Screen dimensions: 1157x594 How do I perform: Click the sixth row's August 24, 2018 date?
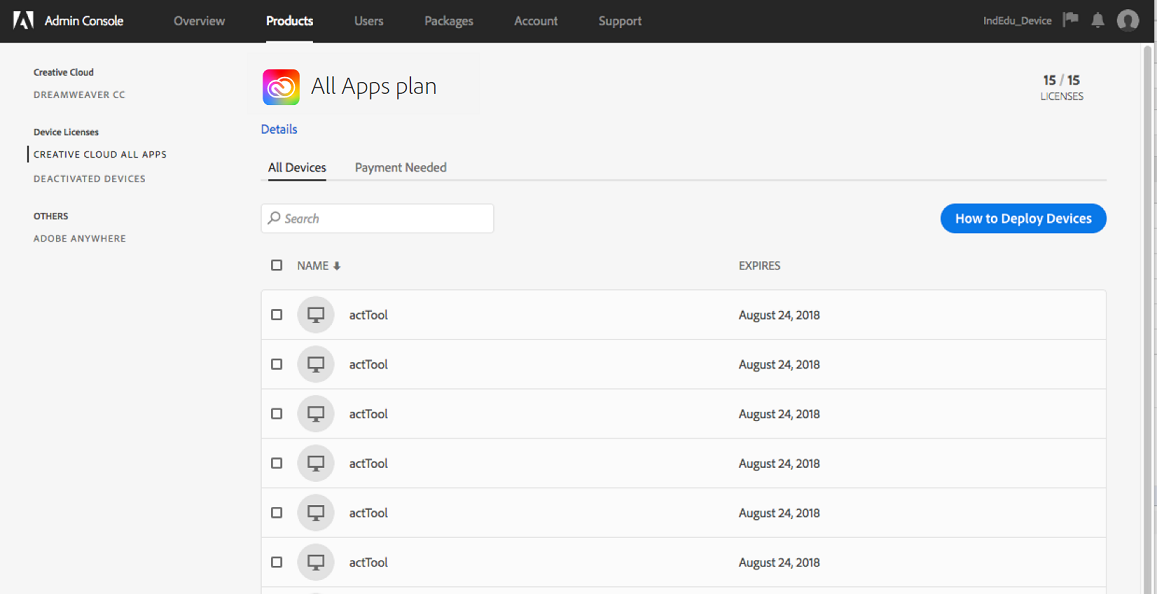coord(779,562)
